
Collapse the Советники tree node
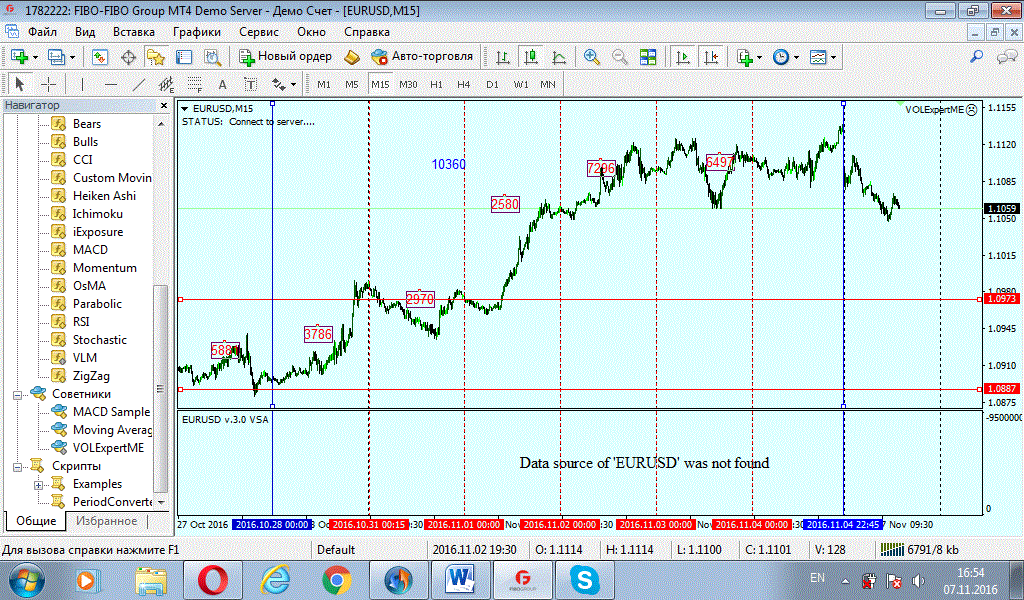click(18, 394)
